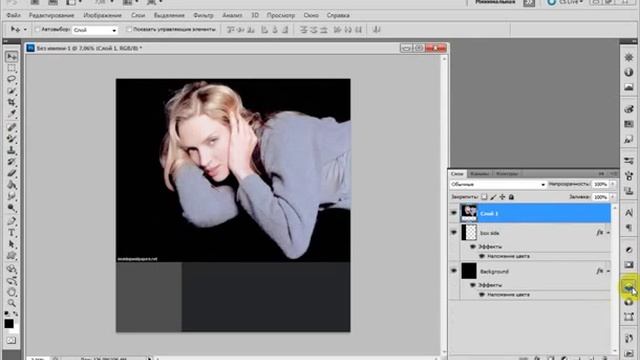This screenshot has height=360, width=640.
Task: Toggle lock transparent pixels icon
Action: (x=484, y=197)
